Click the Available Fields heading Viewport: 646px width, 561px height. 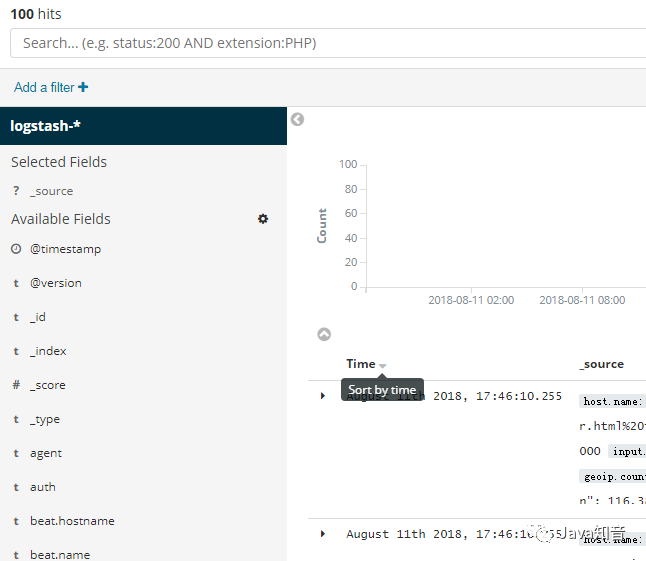[61, 219]
